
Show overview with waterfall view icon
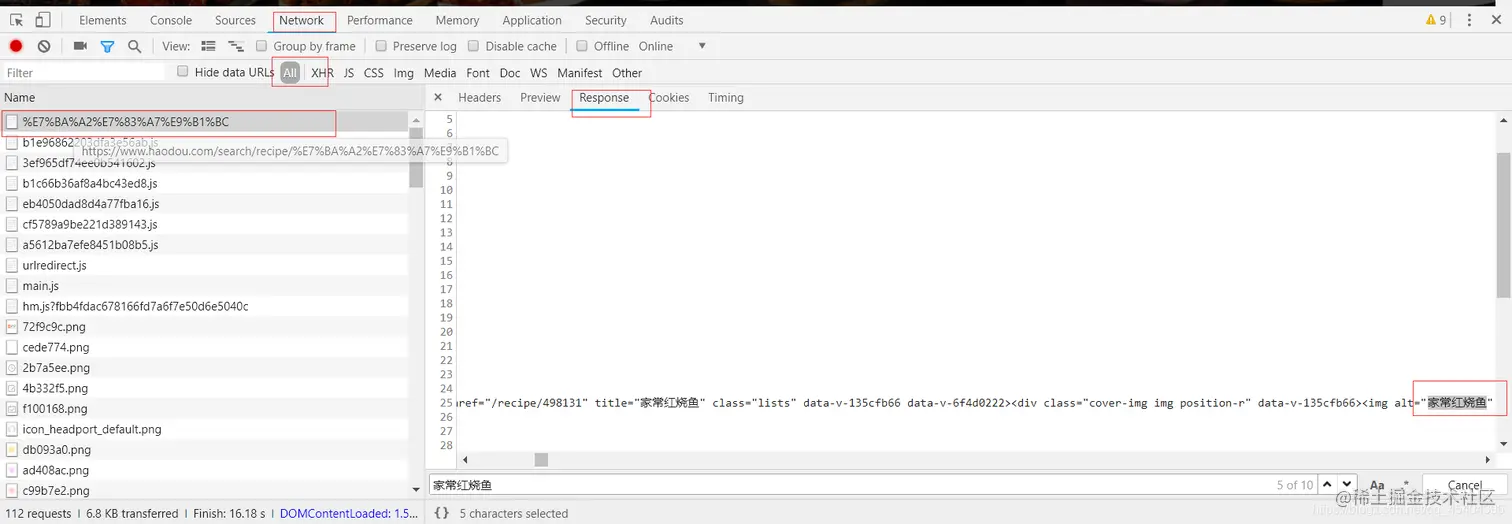point(236,46)
